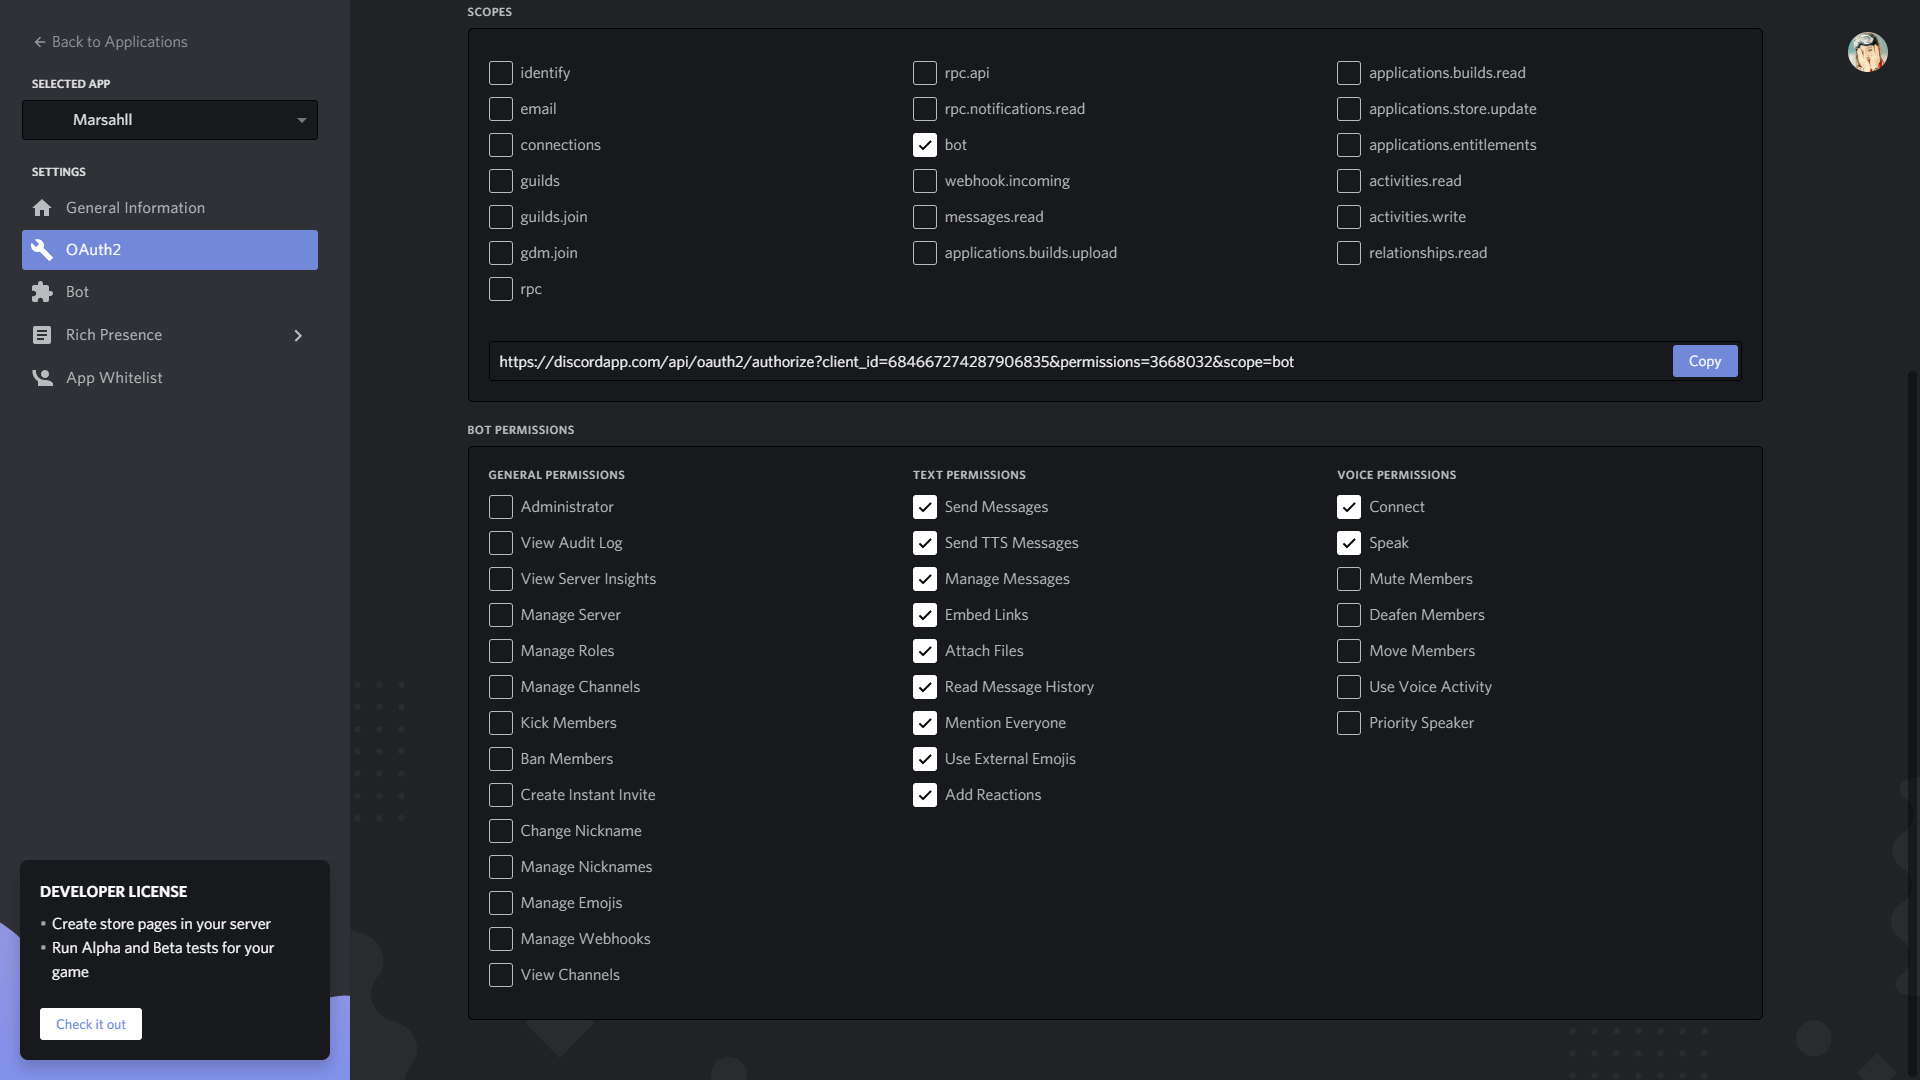Click the Check it out button
The height and width of the screenshot is (1080, 1920).
point(91,1024)
